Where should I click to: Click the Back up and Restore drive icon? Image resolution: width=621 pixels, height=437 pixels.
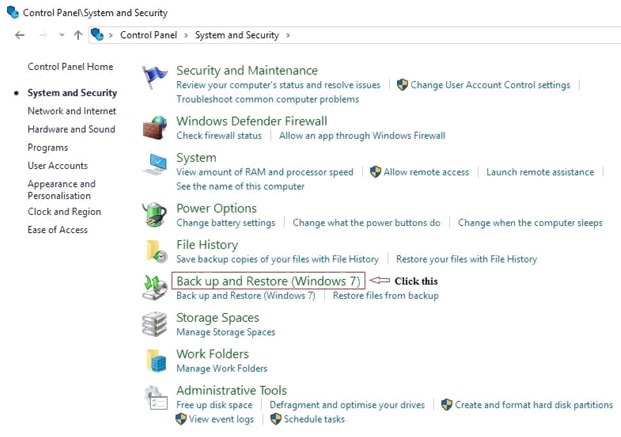155,288
